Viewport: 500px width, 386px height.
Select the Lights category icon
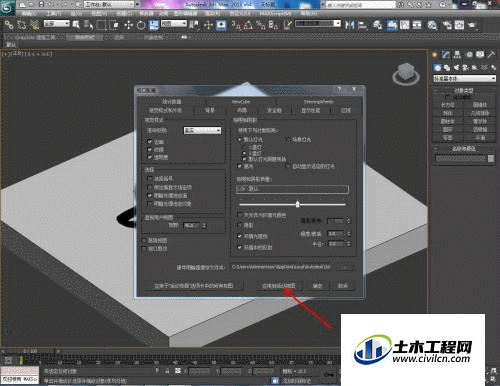456,68
